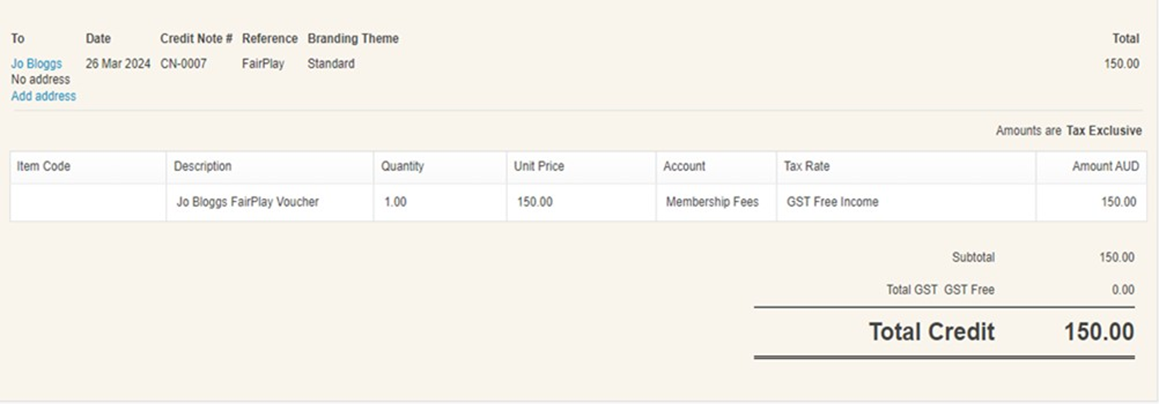1159x404 pixels.
Task: Click the FairPlay reference value
Action: (x=263, y=64)
